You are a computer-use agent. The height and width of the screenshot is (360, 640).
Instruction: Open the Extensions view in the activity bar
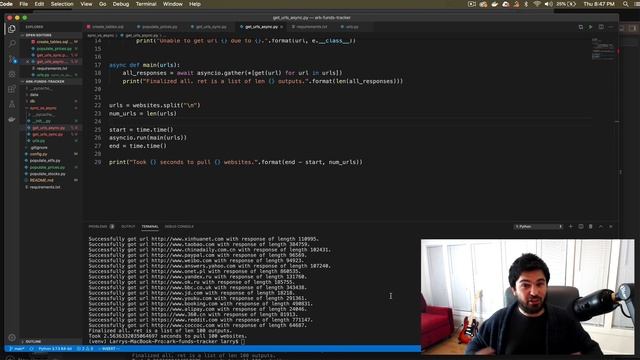point(12,89)
